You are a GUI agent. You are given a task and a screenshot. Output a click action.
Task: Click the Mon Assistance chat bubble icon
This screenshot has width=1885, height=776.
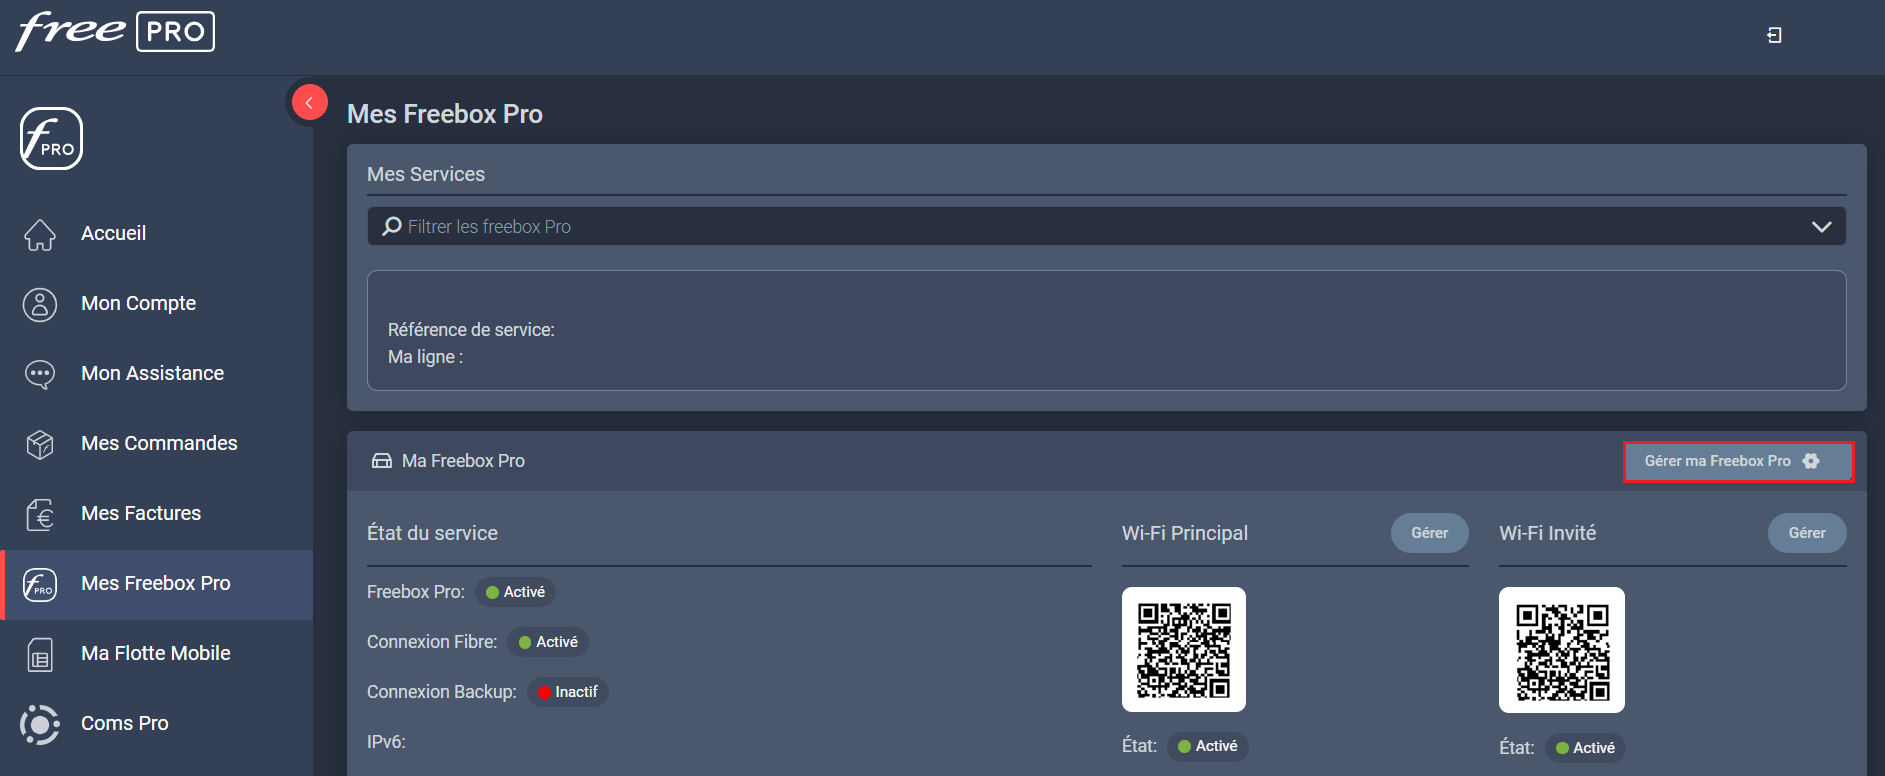point(40,374)
